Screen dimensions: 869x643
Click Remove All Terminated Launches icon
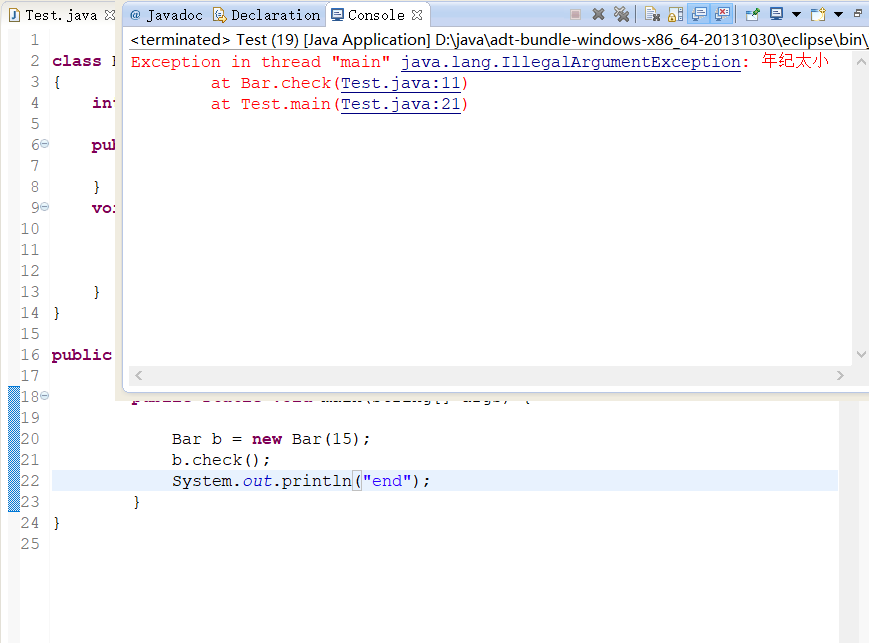[621, 13]
